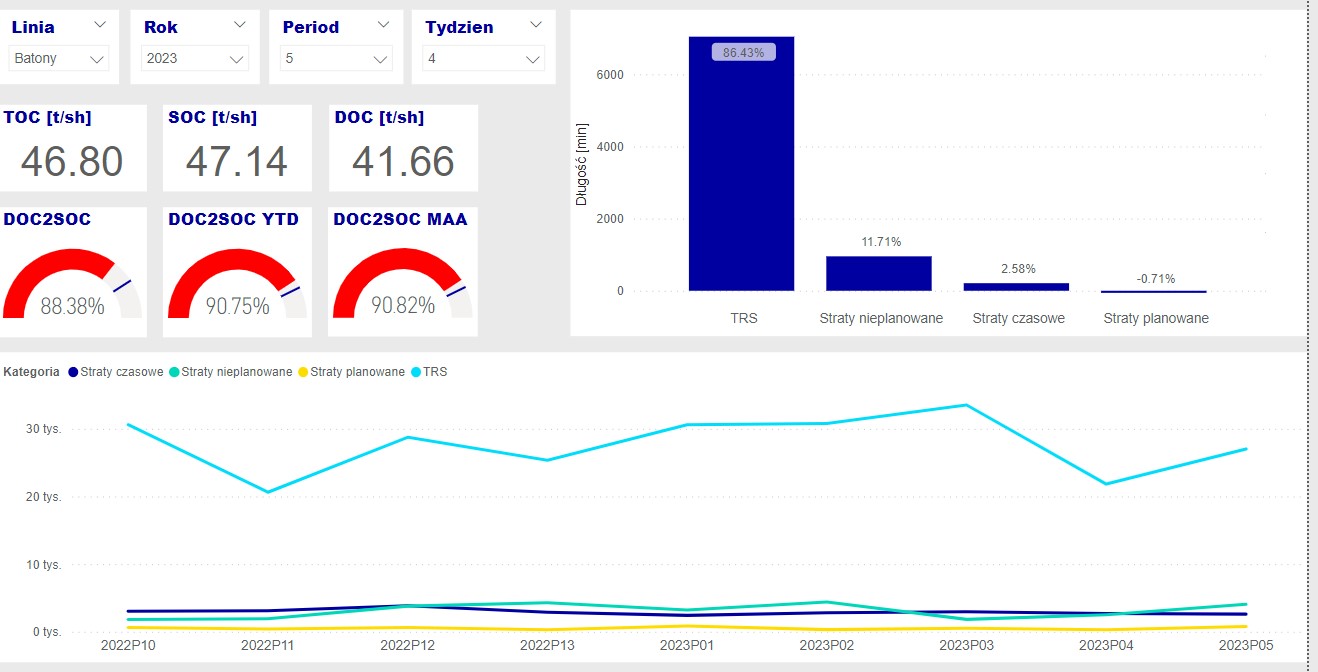Click the chevron icon beside the Tydzien title
1318x672 pixels.
536,25
